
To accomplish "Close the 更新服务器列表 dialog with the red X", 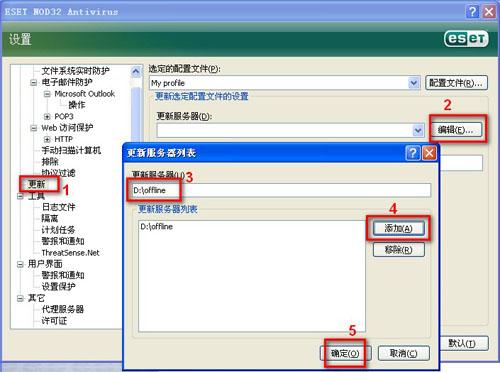I will pos(429,153).
